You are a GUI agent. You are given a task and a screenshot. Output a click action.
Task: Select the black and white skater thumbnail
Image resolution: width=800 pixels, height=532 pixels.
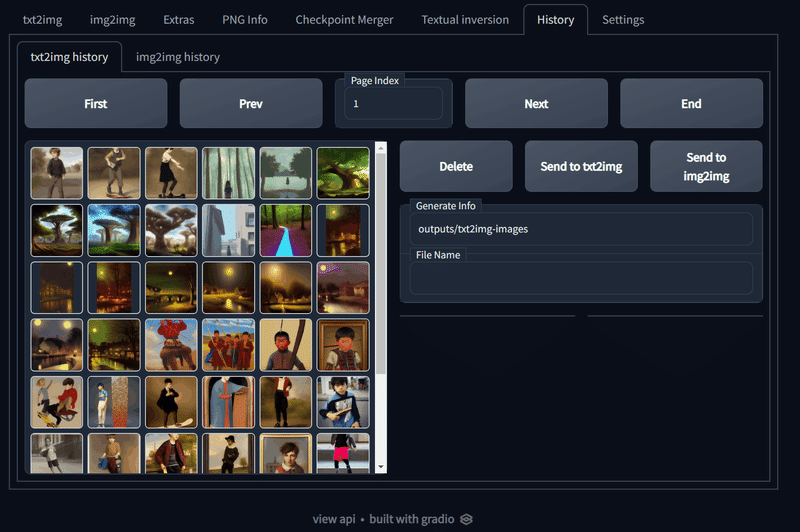tap(57, 453)
